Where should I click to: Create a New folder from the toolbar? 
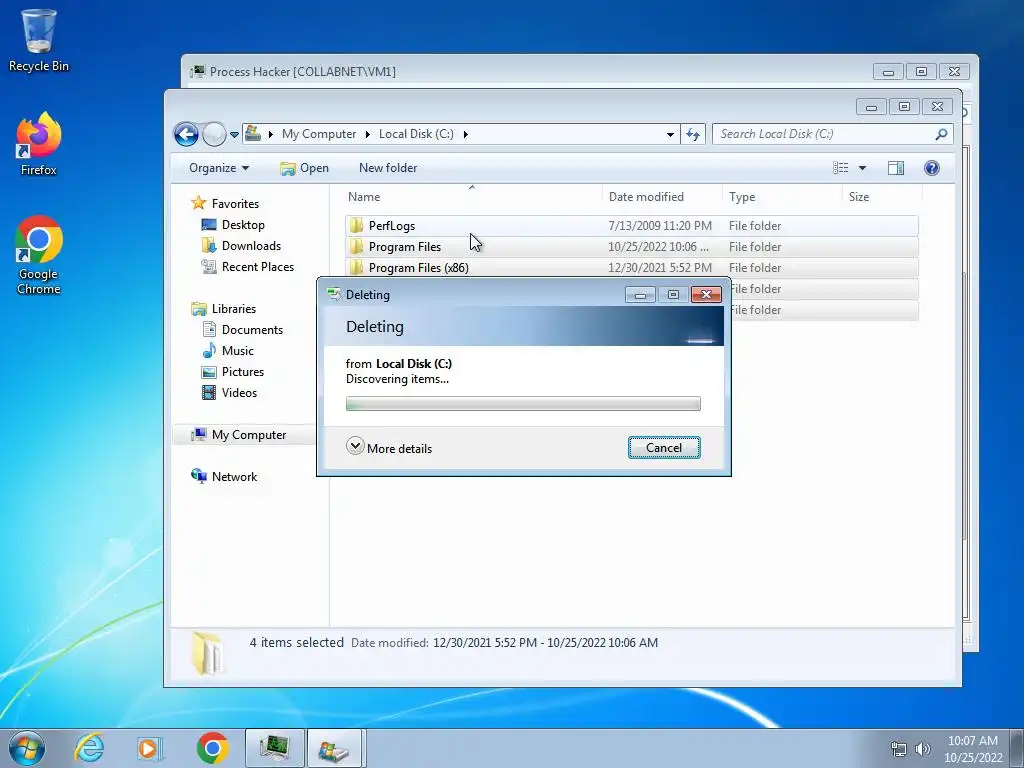click(388, 168)
